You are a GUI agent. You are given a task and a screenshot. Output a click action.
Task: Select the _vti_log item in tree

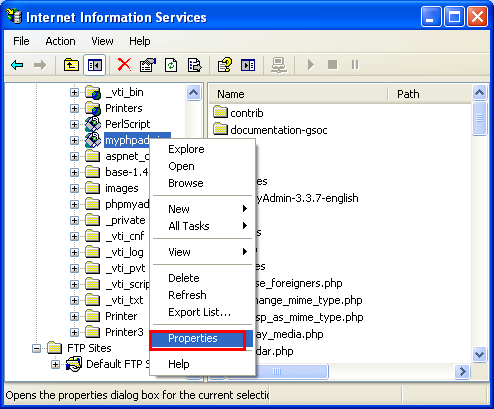tap(124, 252)
